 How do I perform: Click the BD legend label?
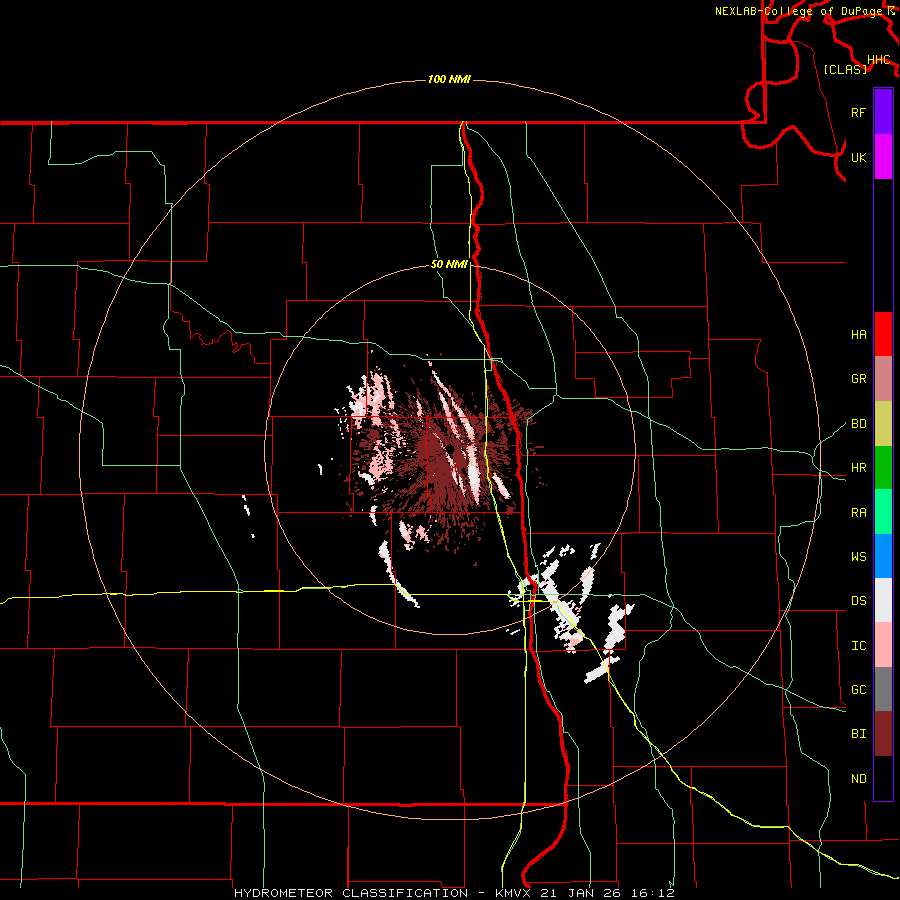point(859,424)
